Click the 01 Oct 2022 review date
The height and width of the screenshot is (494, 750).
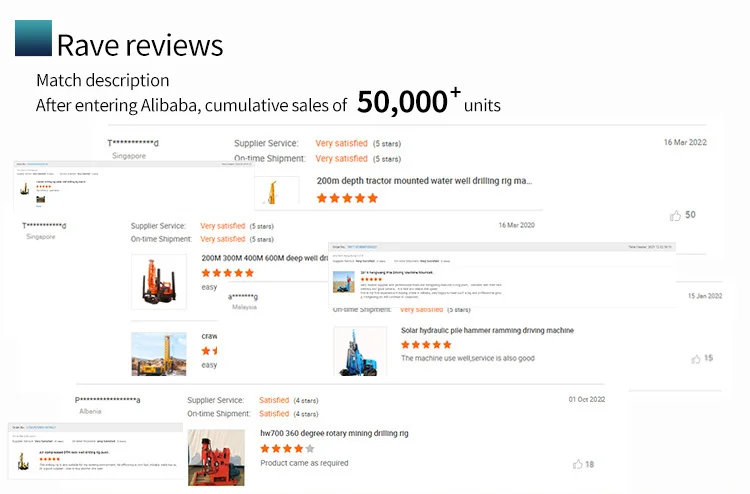click(587, 399)
